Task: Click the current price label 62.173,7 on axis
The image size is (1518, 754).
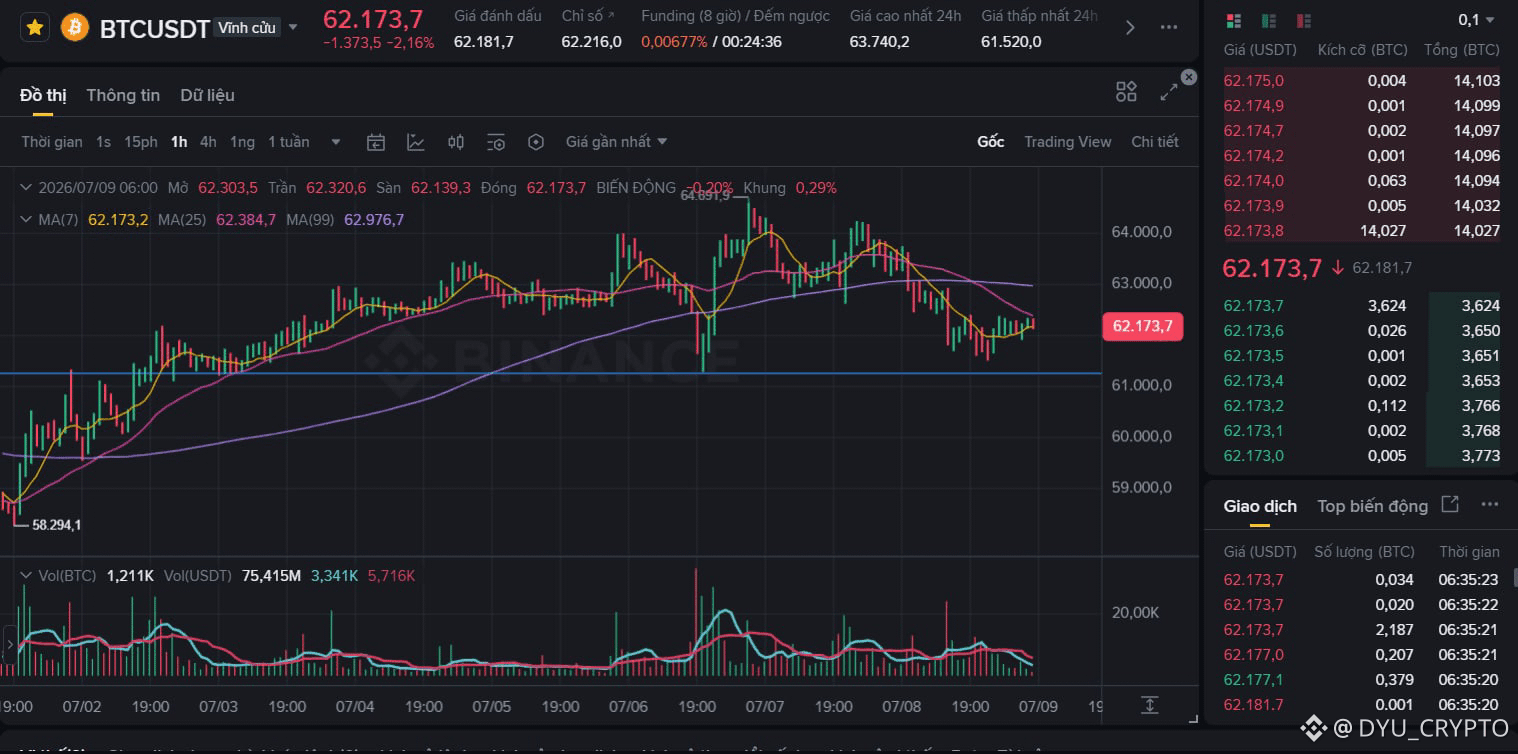Action: pos(1142,326)
